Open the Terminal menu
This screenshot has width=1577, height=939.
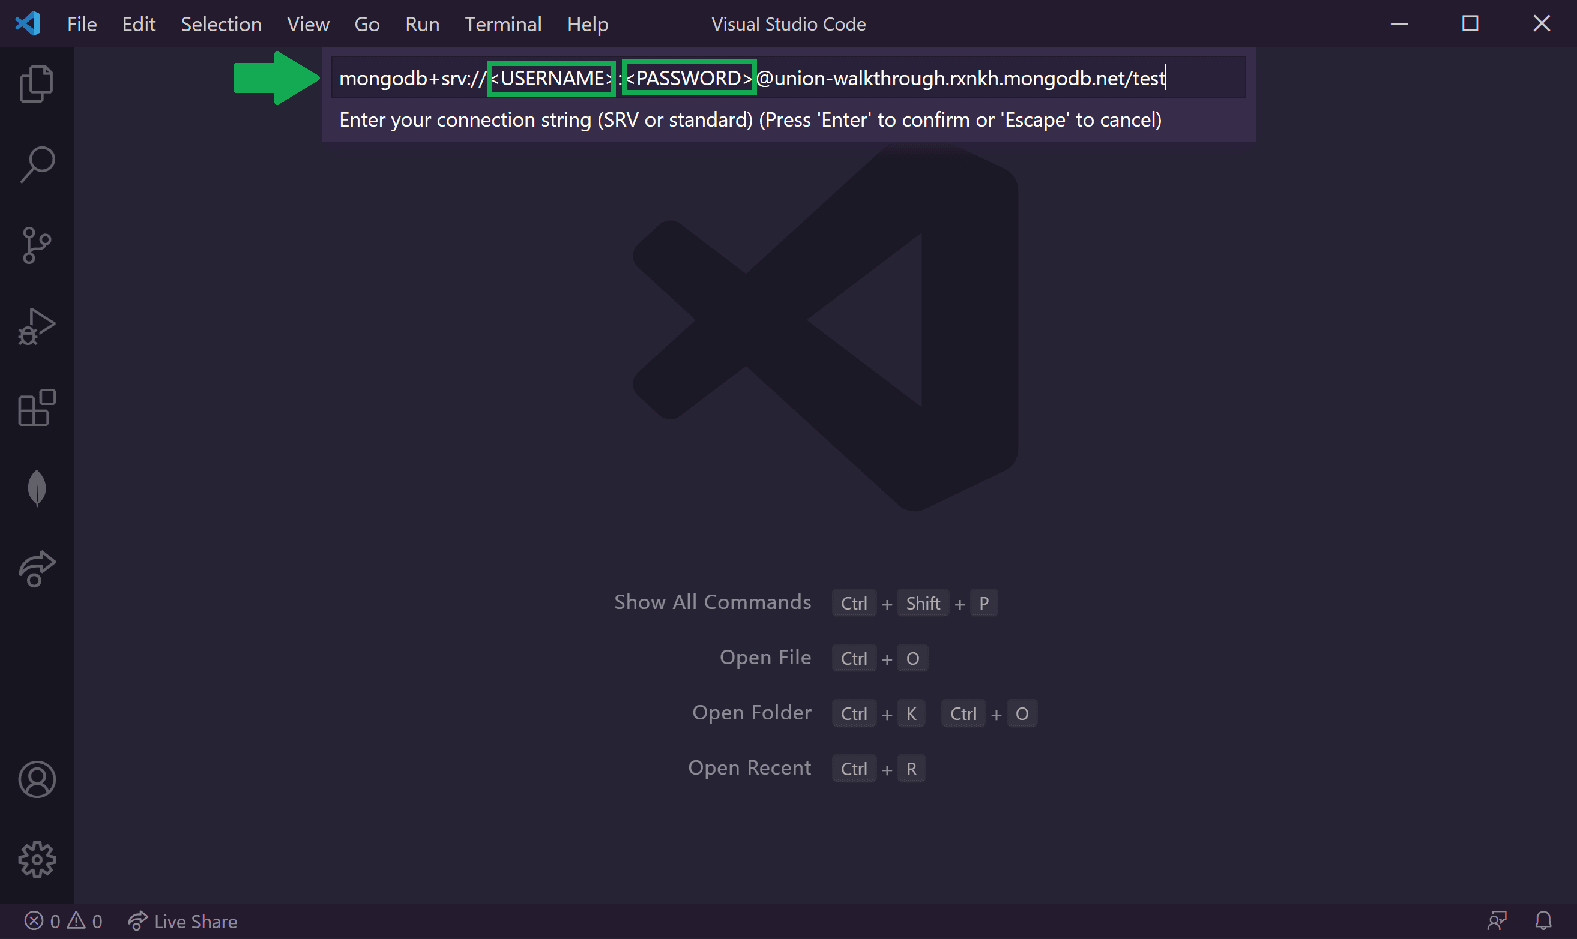pos(503,24)
